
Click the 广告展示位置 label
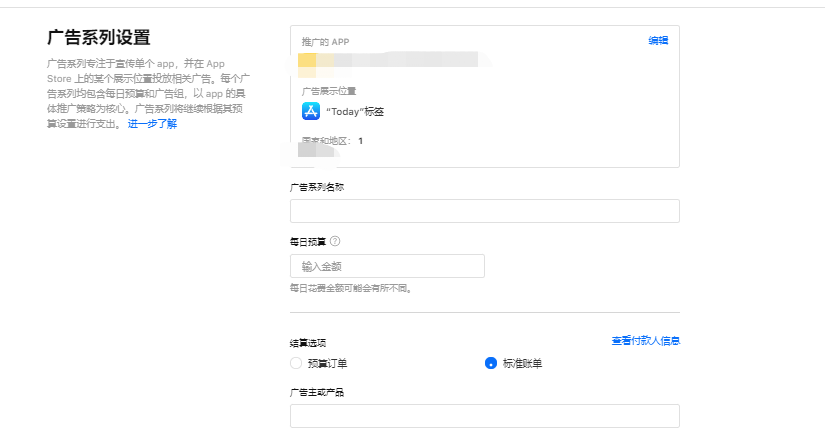pyautogui.click(x=329, y=91)
